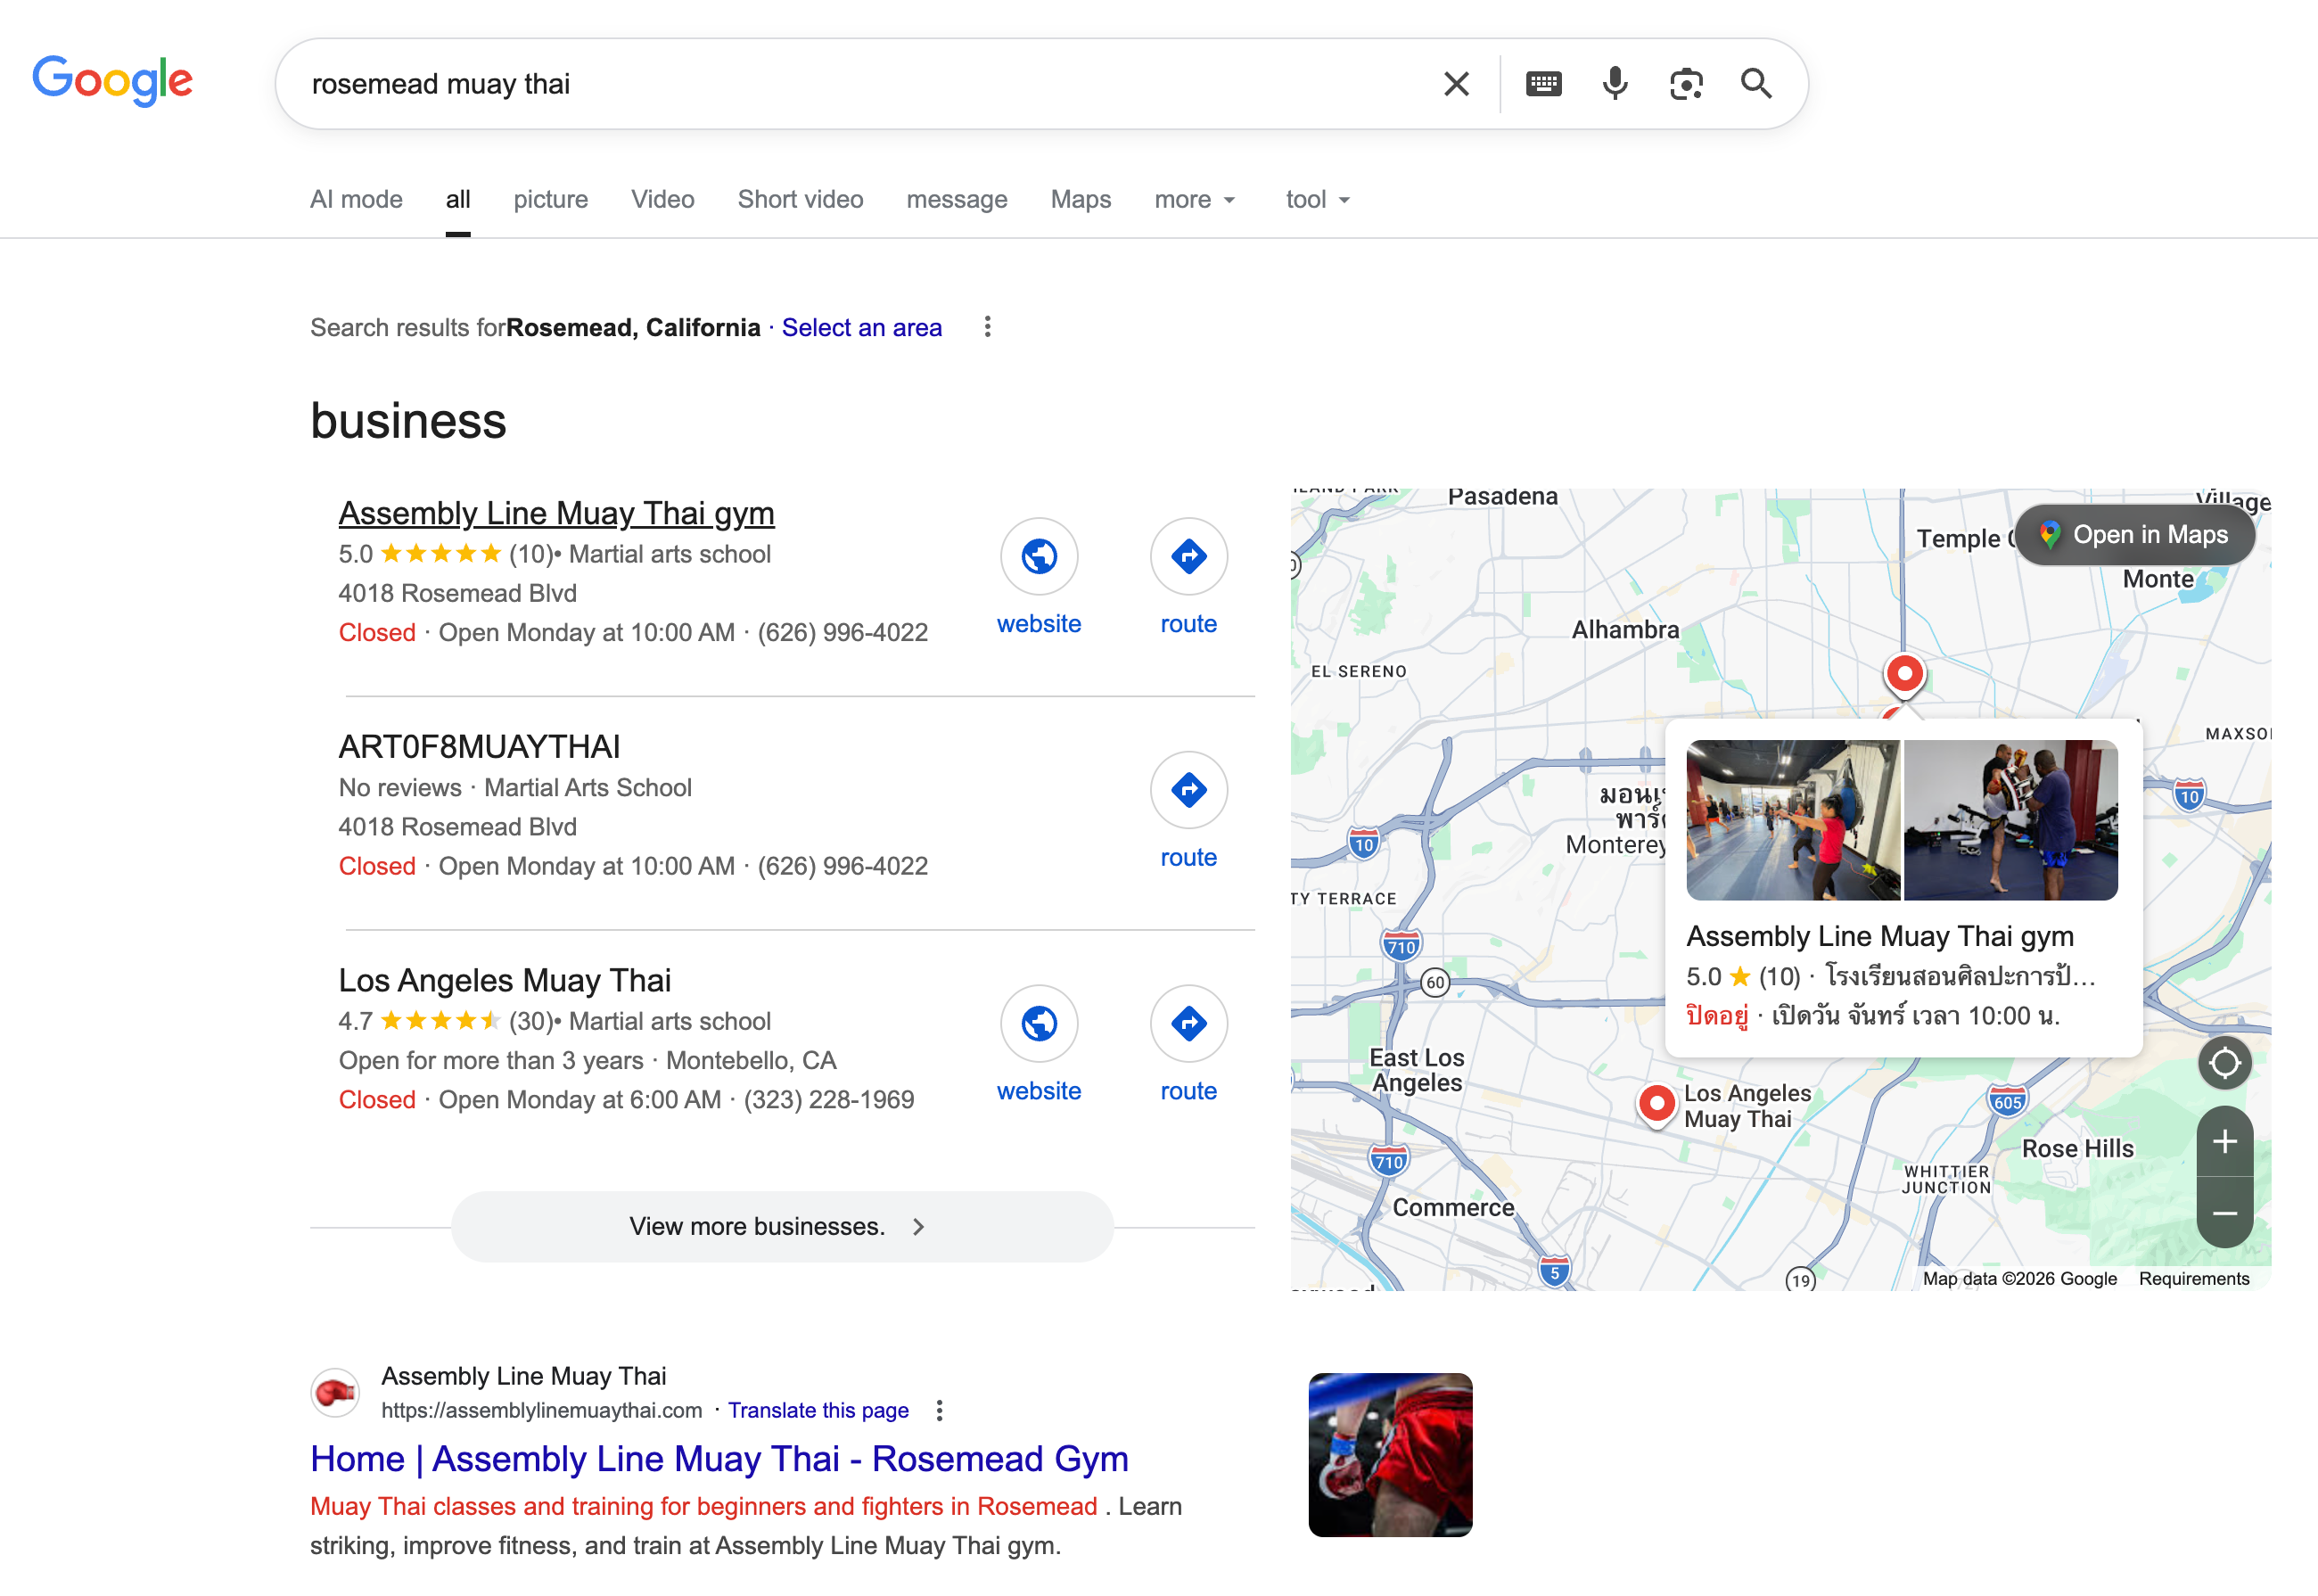2318x1596 pixels.
Task: Open the message tab
Action: pyautogui.click(x=956, y=200)
